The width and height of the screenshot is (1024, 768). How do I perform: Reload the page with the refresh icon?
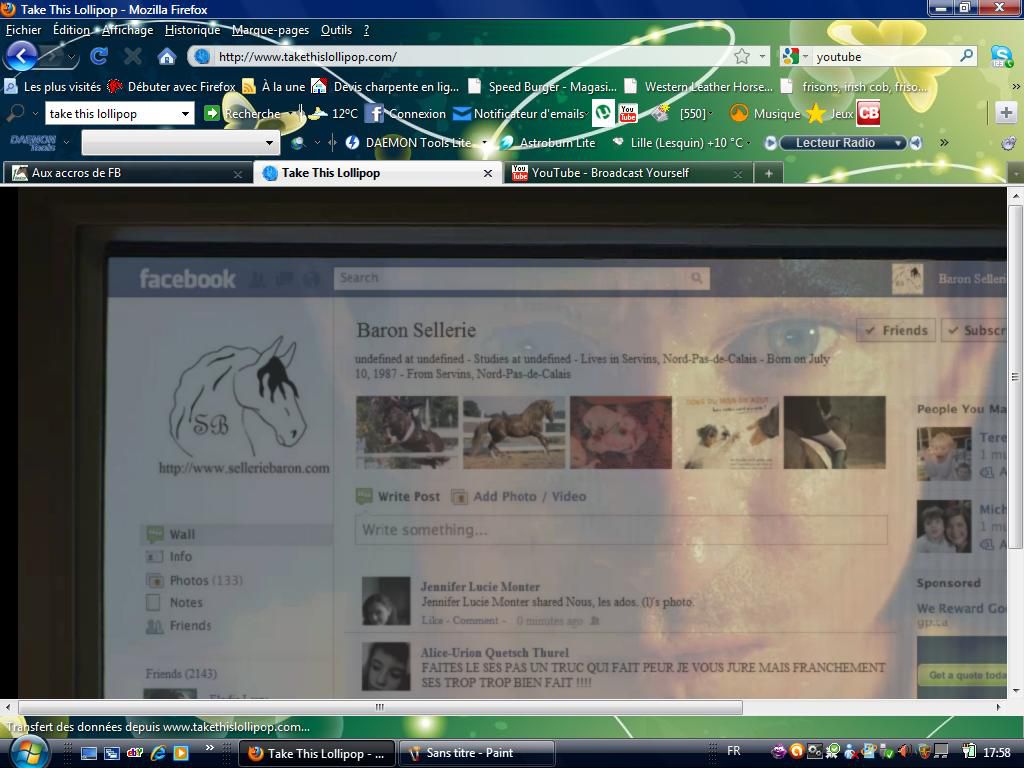(x=98, y=56)
